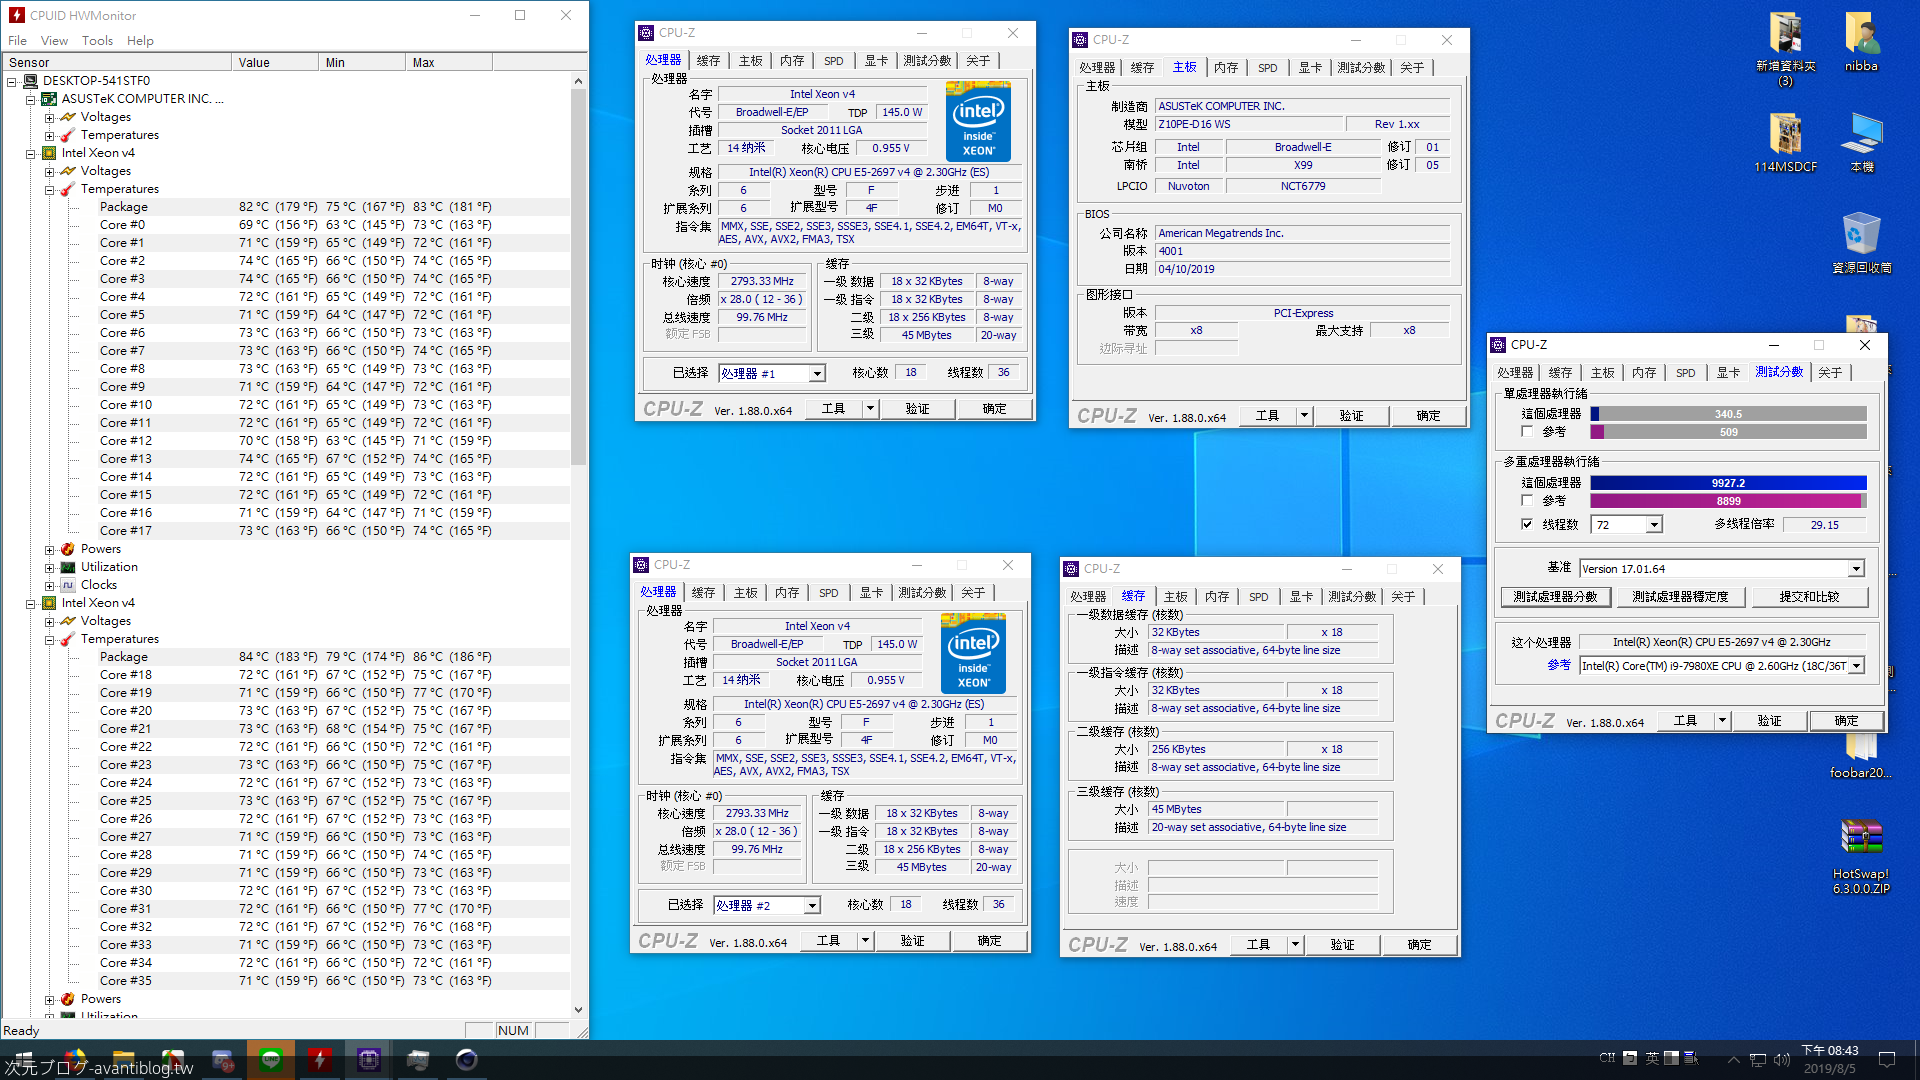Open the View menu in HWMonitor
The height and width of the screenshot is (1080, 1920).
tap(54, 41)
